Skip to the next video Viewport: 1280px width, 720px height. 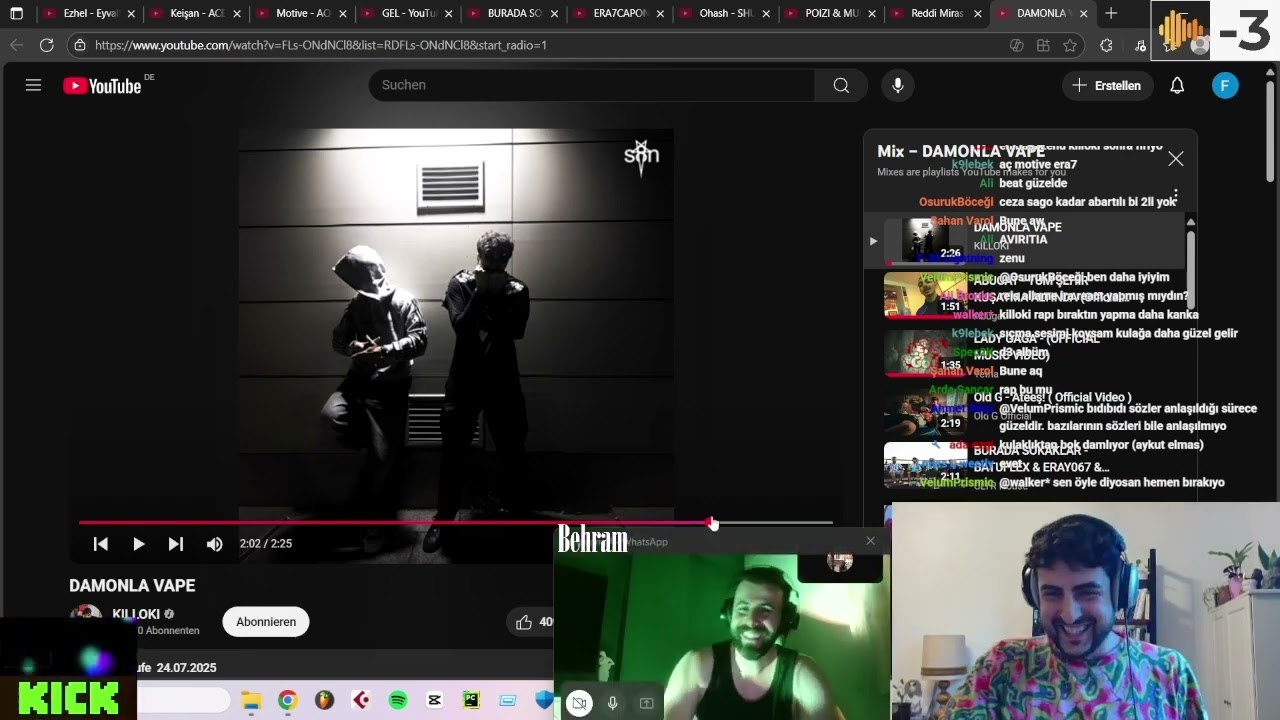[176, 544]
